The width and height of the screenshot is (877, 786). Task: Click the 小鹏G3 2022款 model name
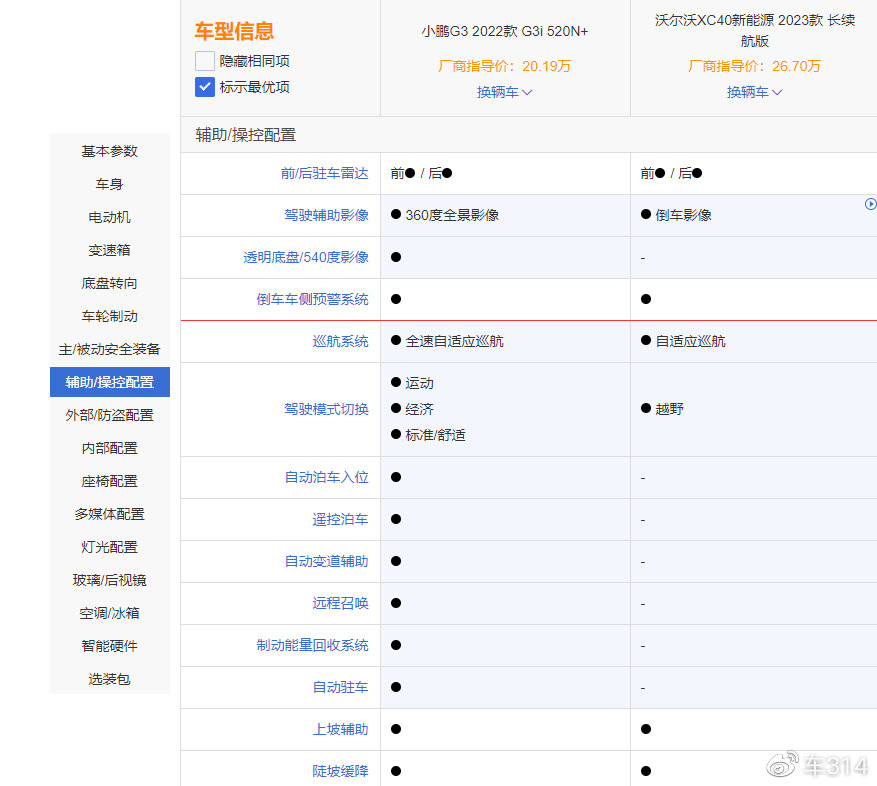point(504,33)
